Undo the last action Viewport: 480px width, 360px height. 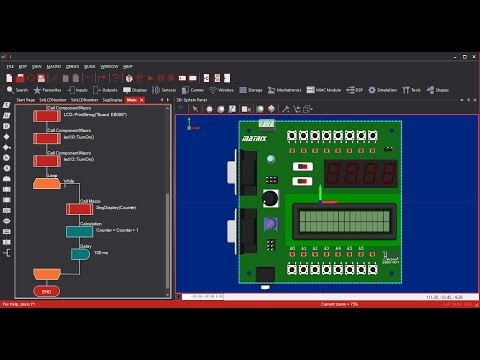click(x=89, y=78)
